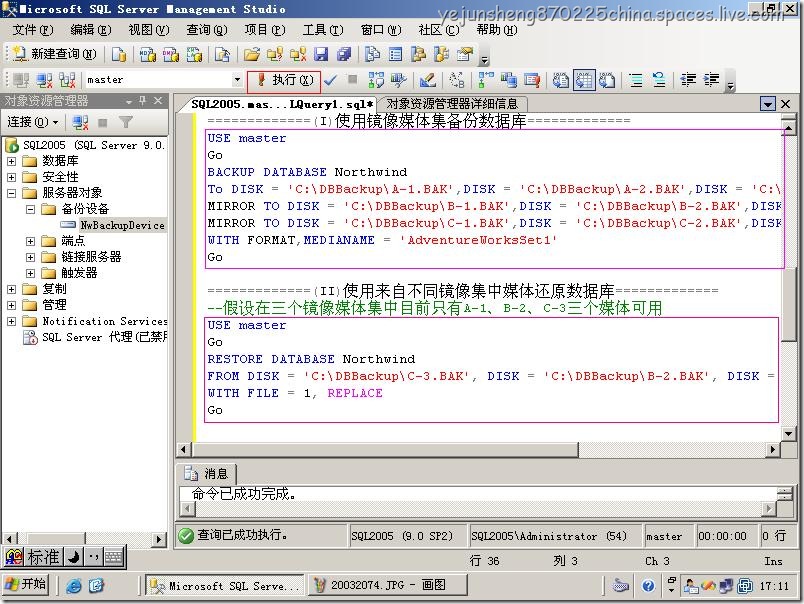Click the Disconnect icon in query toolbar
This screenshot has width=804, height=604.
coord(45,80)
